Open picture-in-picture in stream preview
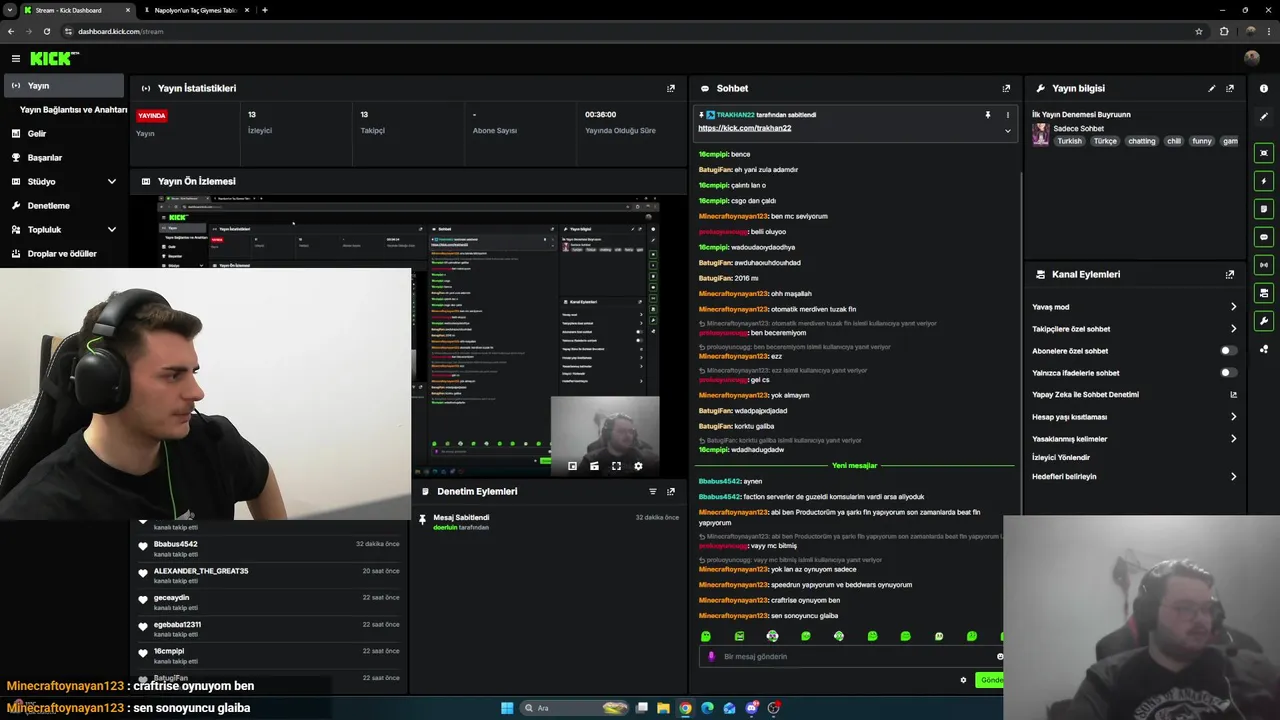 tap(572, 466)
